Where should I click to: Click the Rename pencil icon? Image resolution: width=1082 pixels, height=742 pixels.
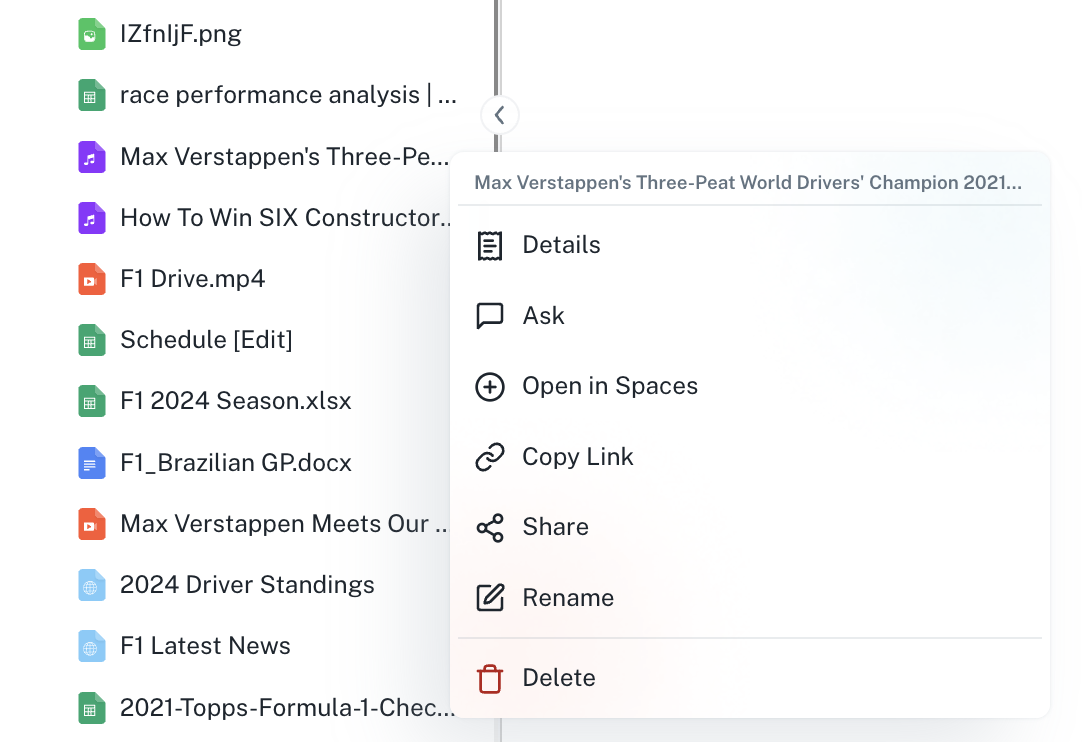490,598
